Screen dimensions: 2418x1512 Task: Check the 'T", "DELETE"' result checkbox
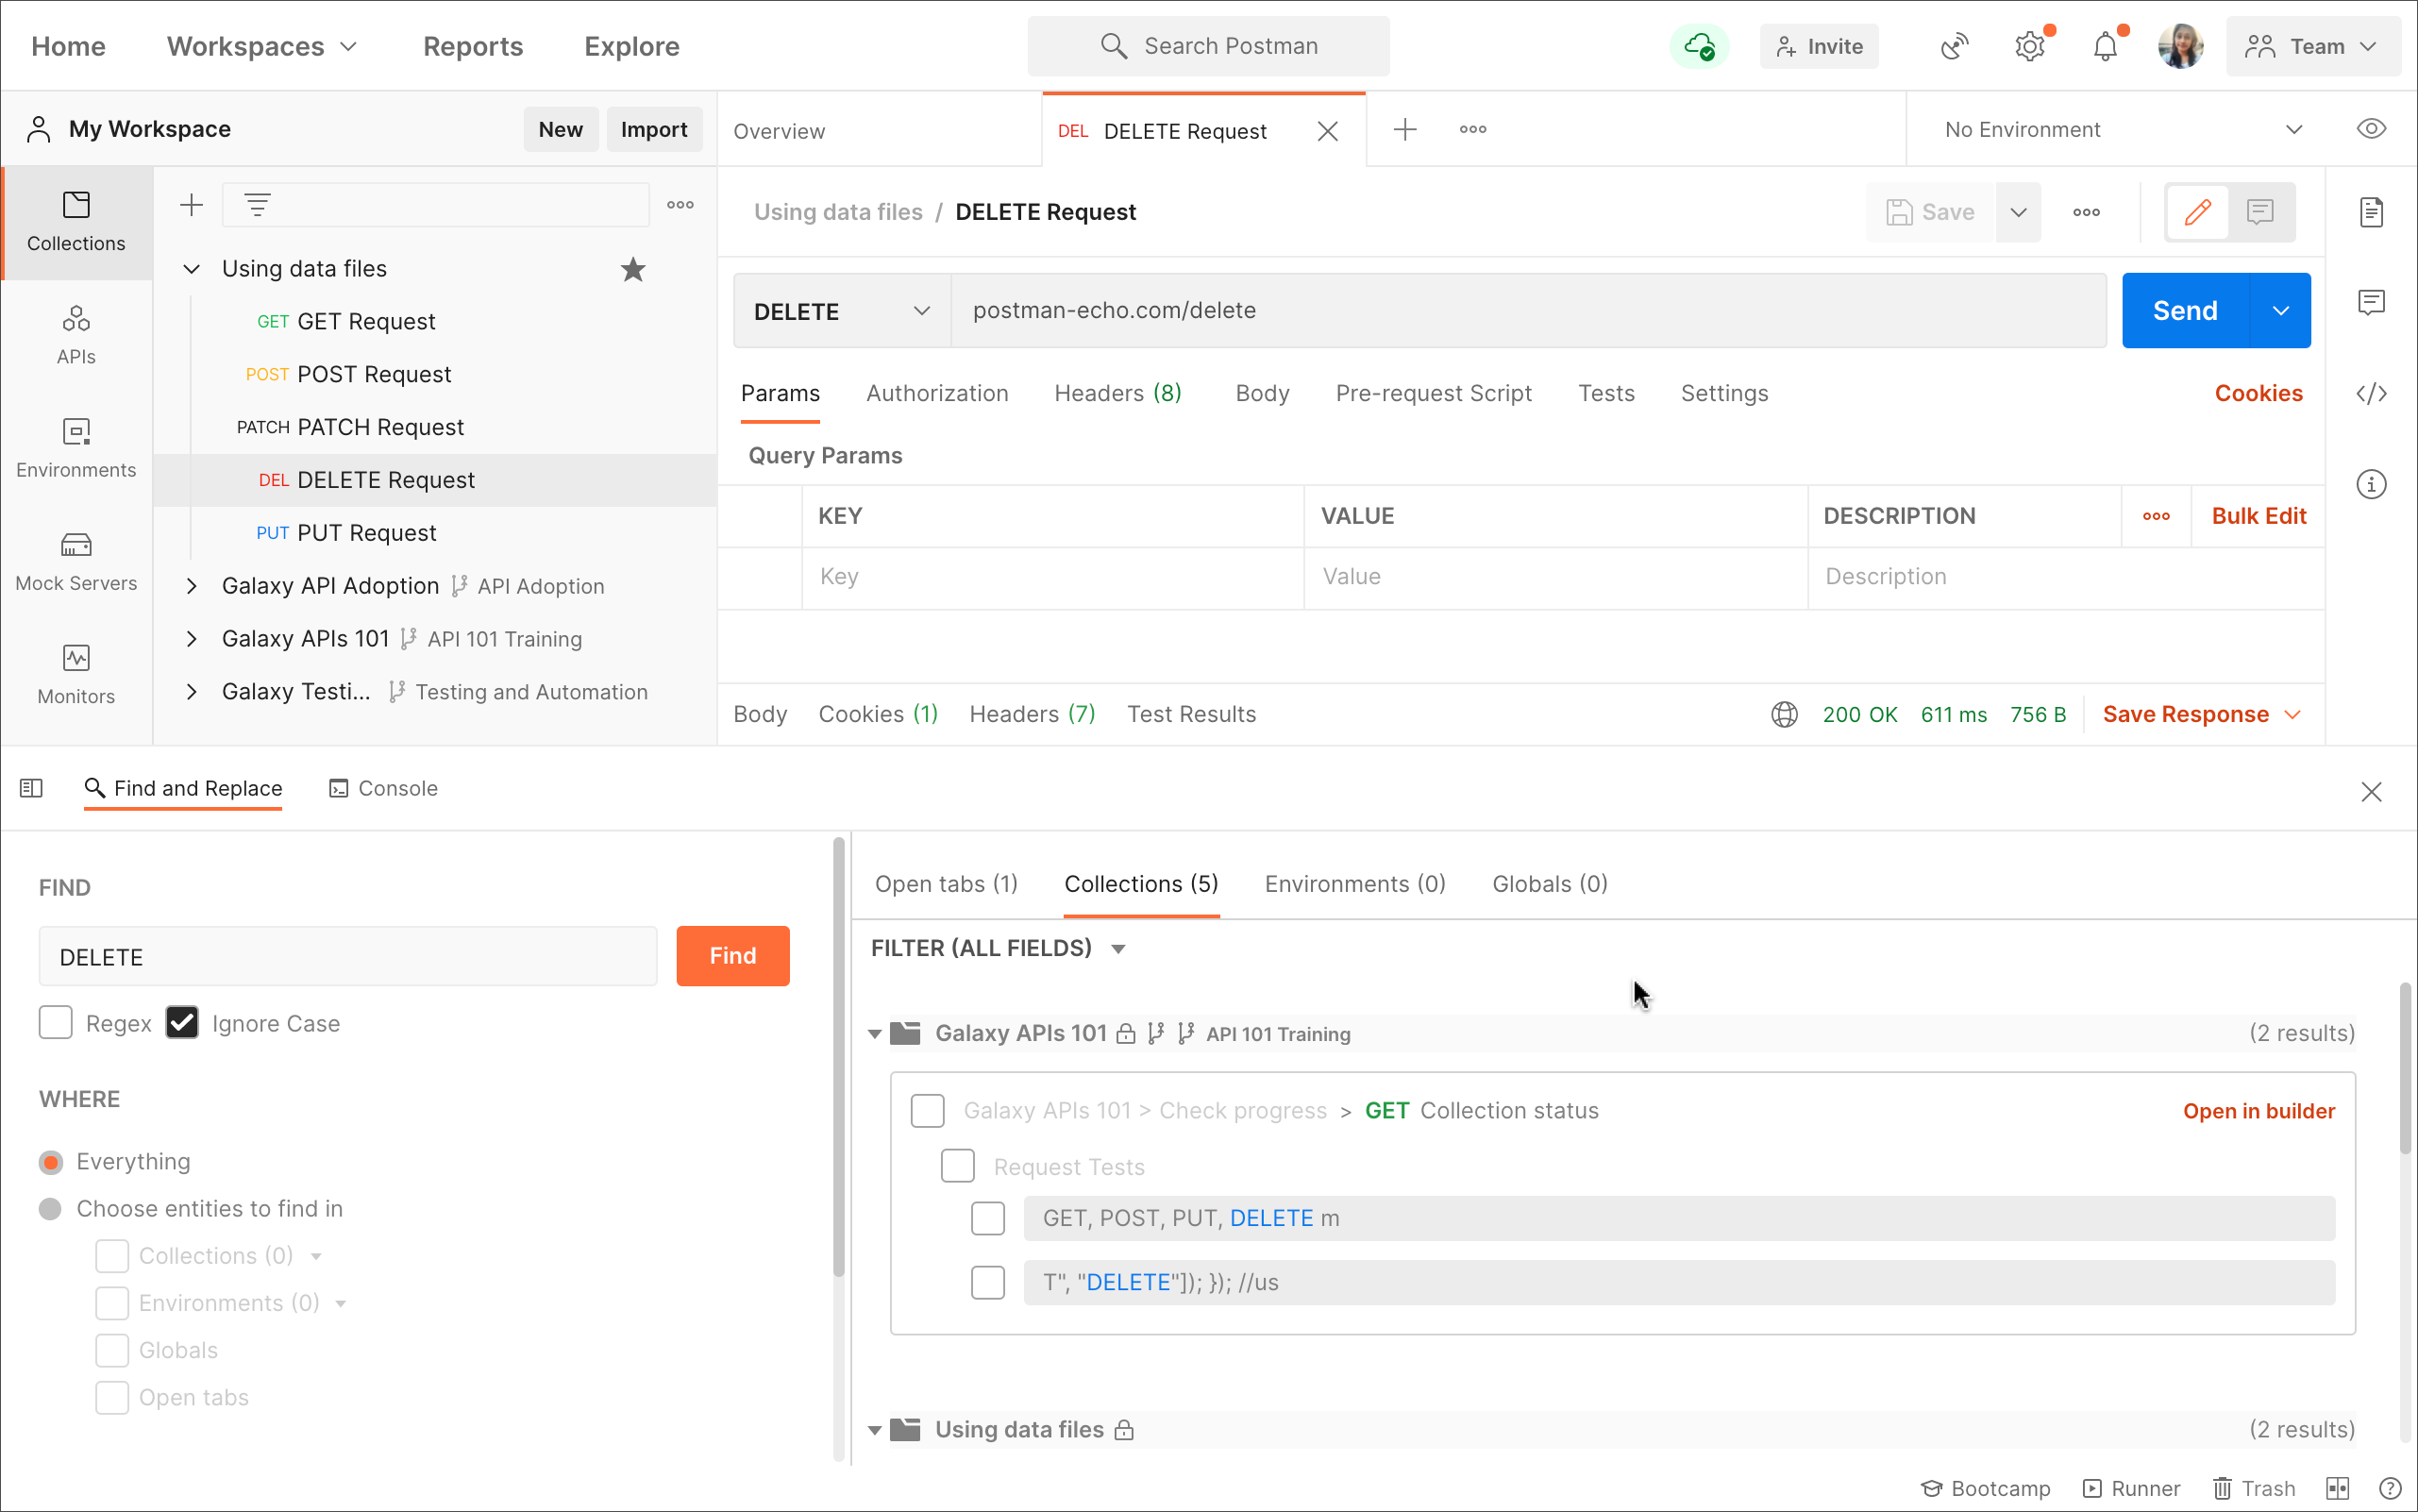[988, 1282]
